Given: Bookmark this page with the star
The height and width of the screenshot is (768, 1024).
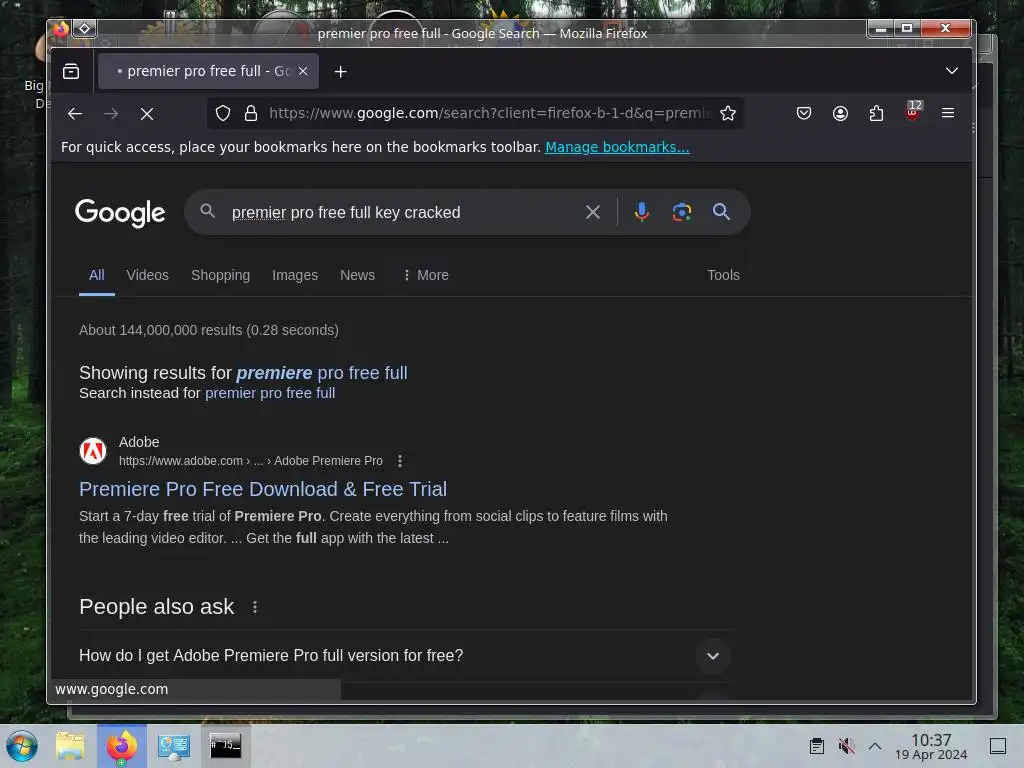Looking at the screenshot, I should click(x=728, y=114).
